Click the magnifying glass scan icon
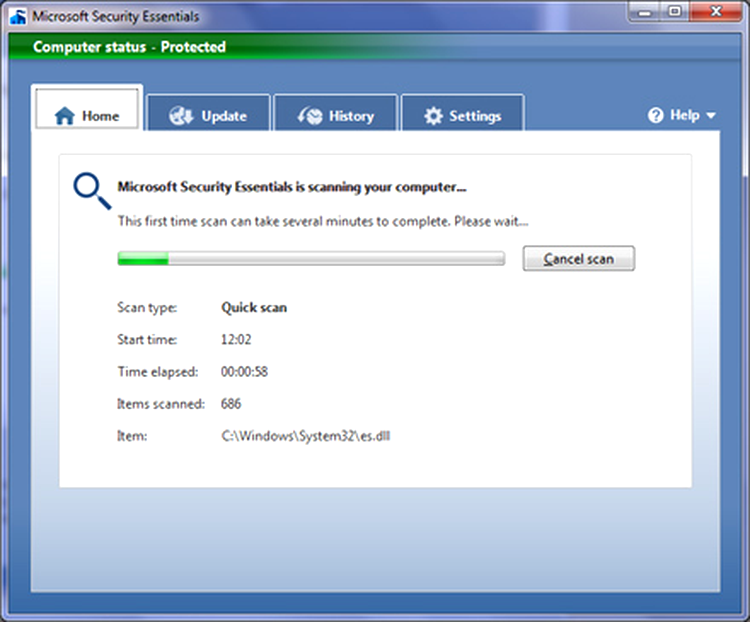 92,191
